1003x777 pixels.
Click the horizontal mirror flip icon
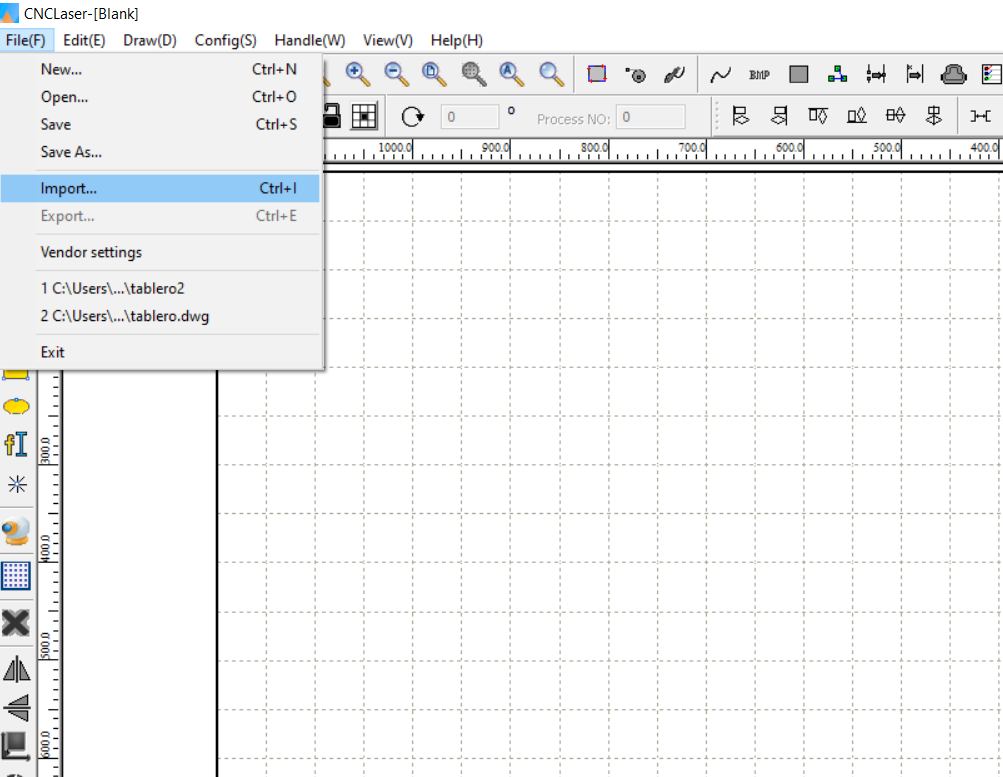[x=17, y=669]
